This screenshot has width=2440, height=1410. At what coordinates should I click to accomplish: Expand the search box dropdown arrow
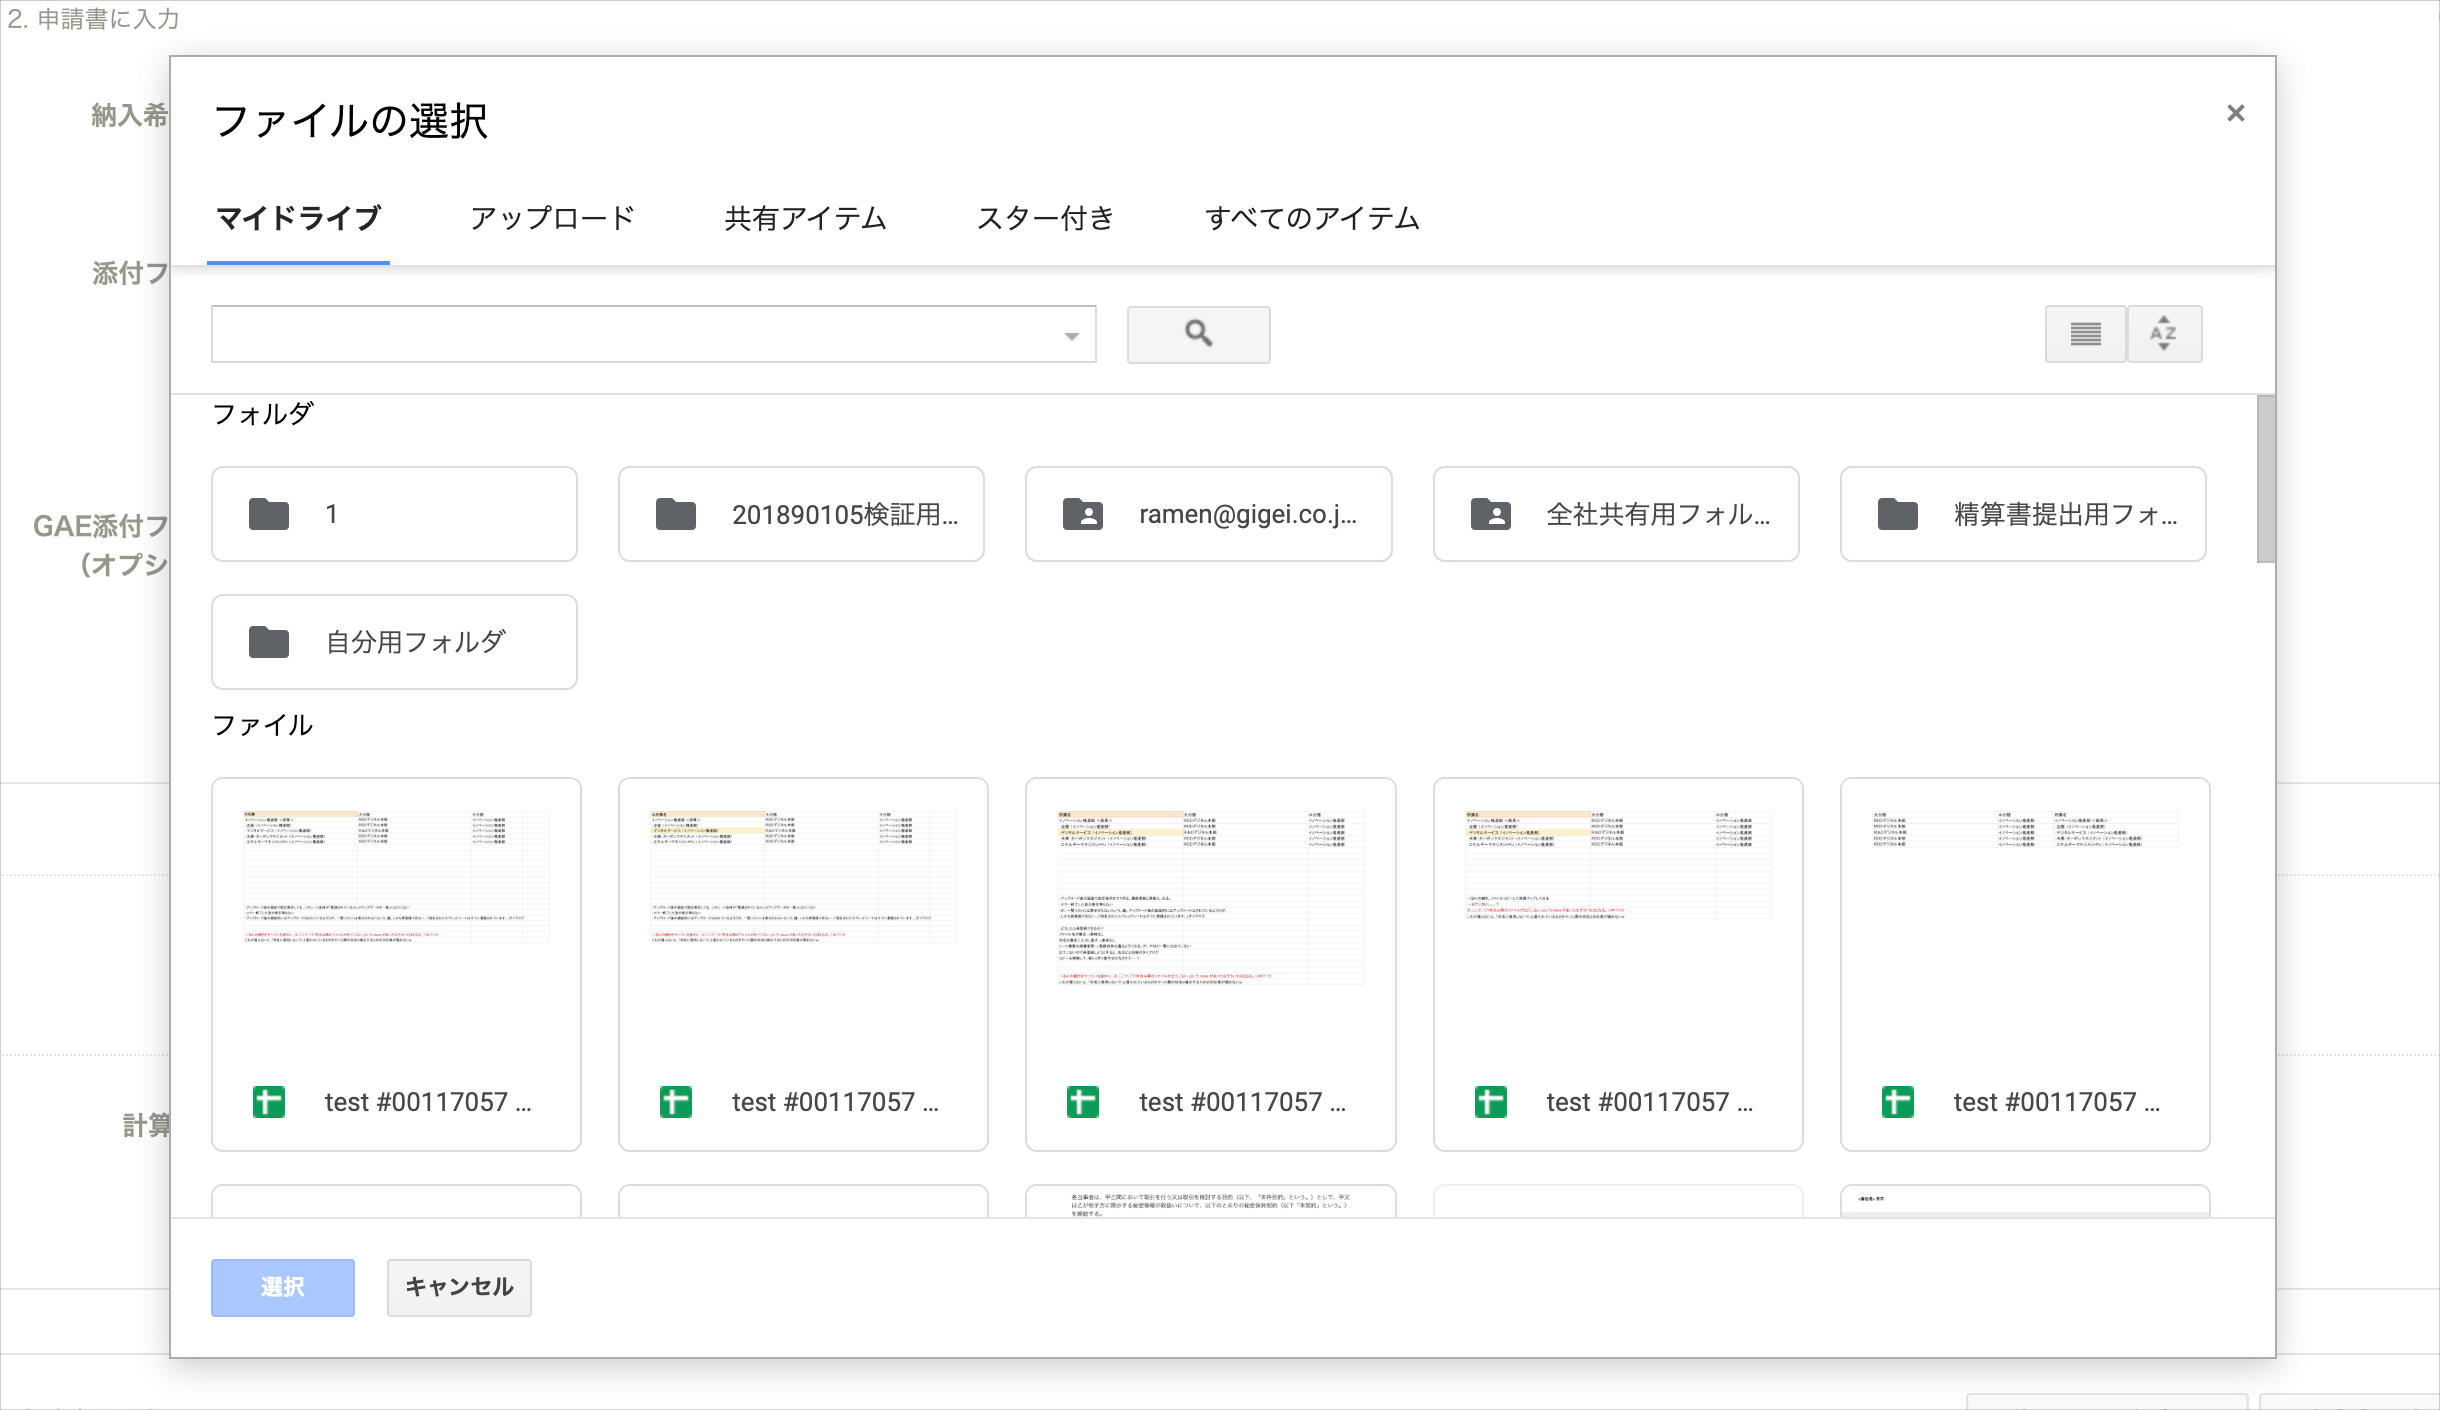[1072, 336]
